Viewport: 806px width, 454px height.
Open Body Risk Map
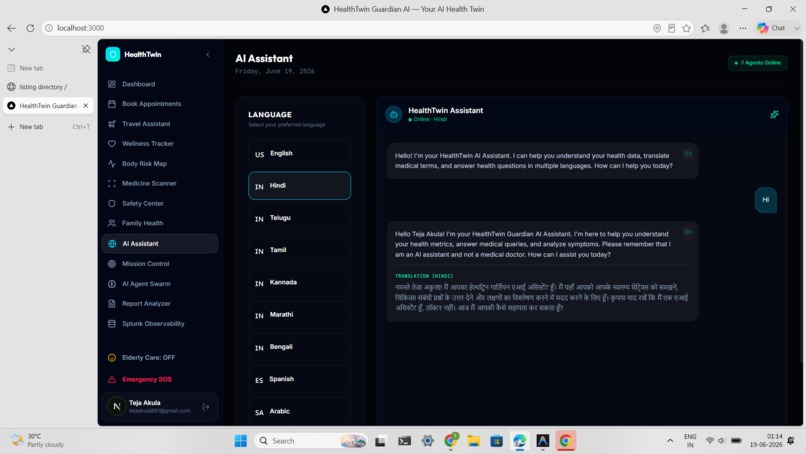pyautogui.click(x=159, y=164)
